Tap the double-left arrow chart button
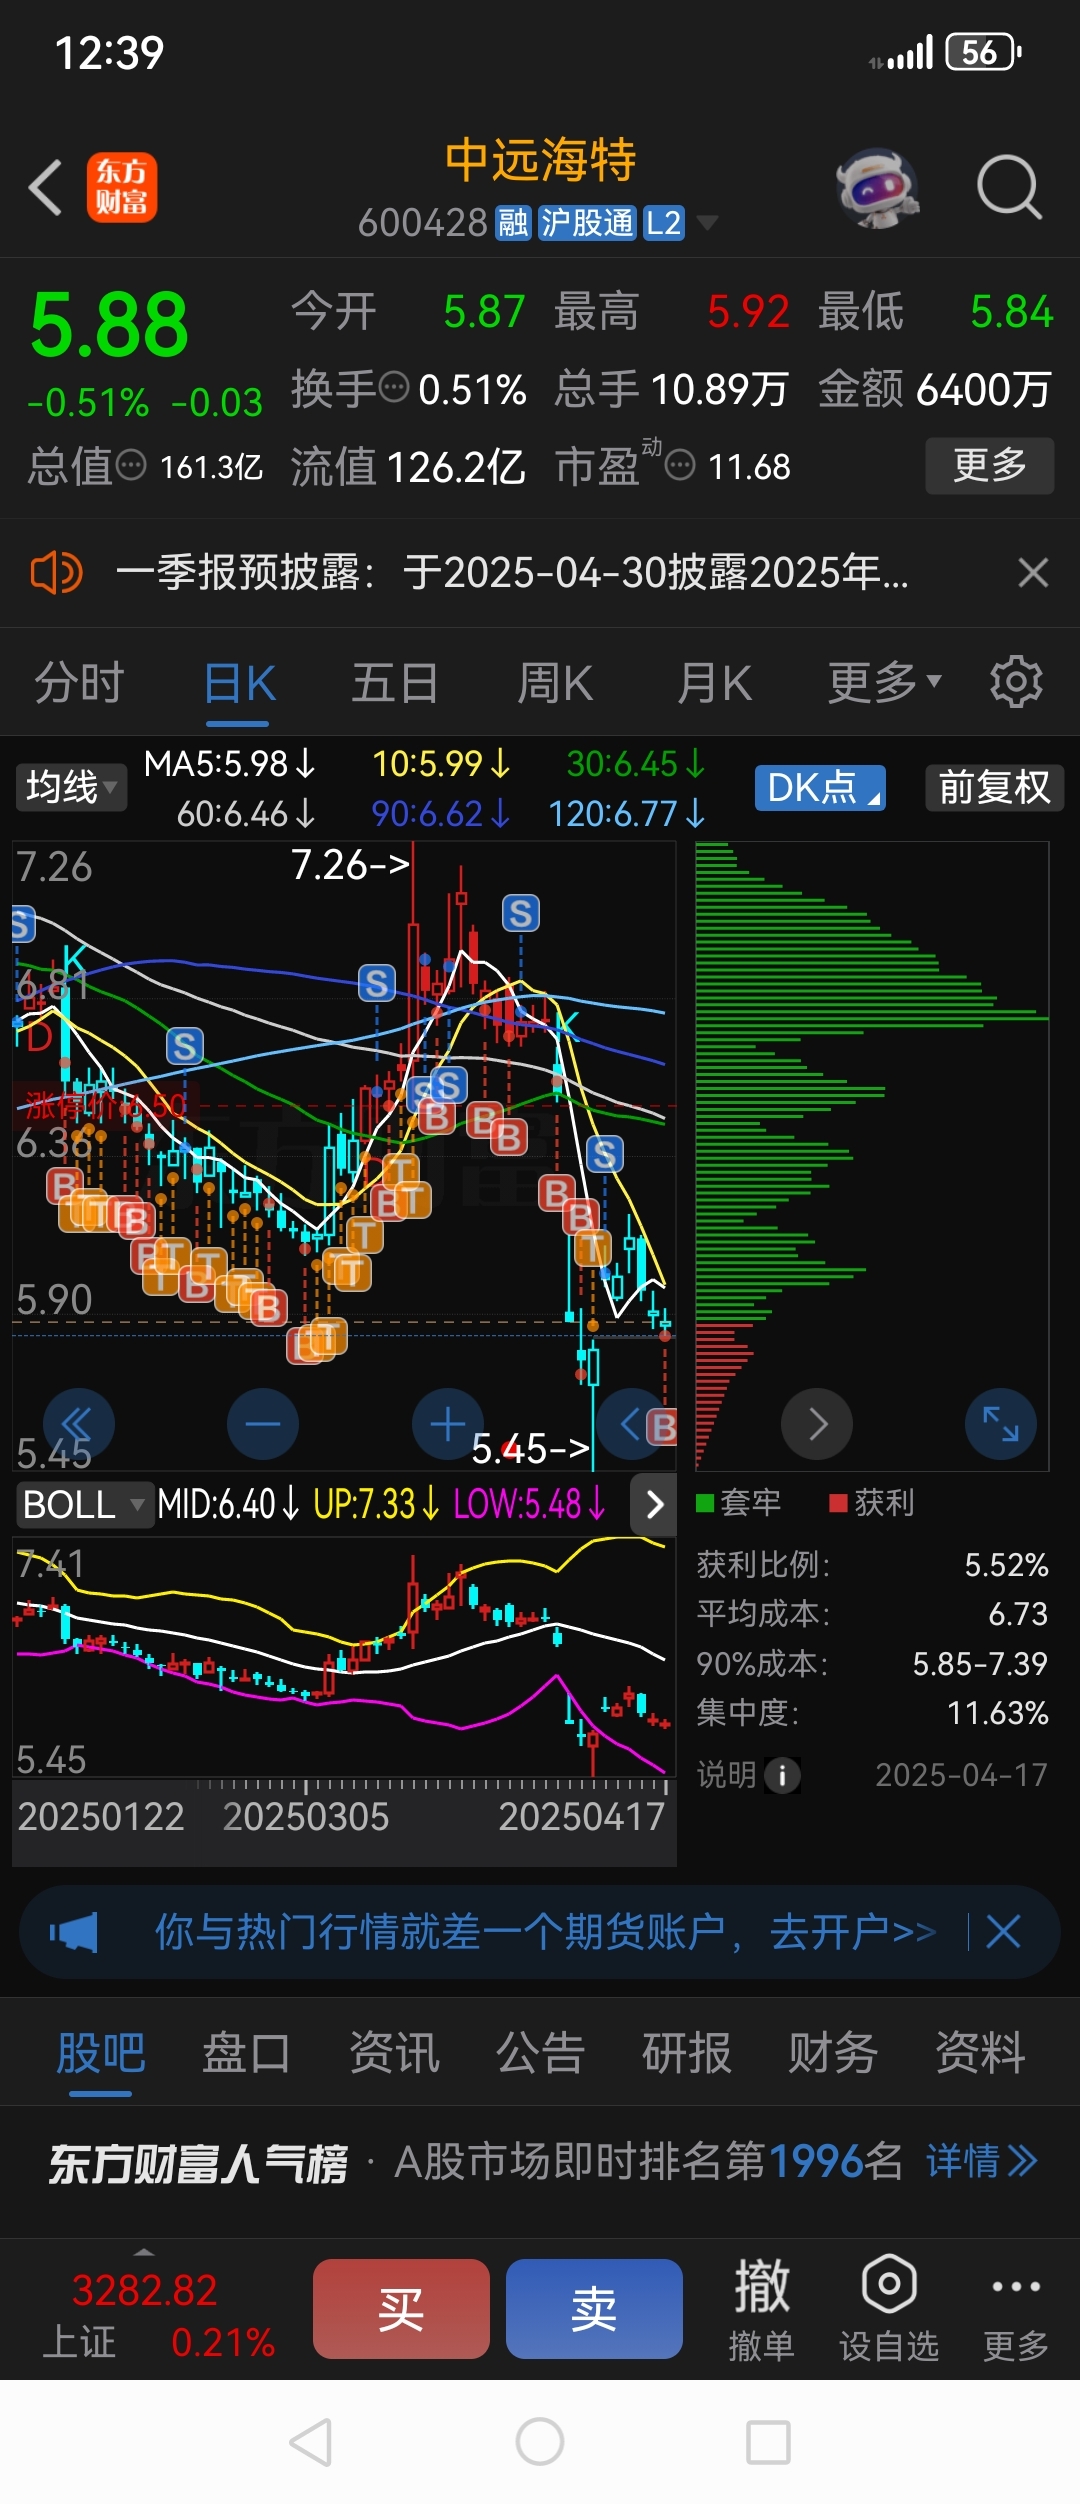 79,1423
